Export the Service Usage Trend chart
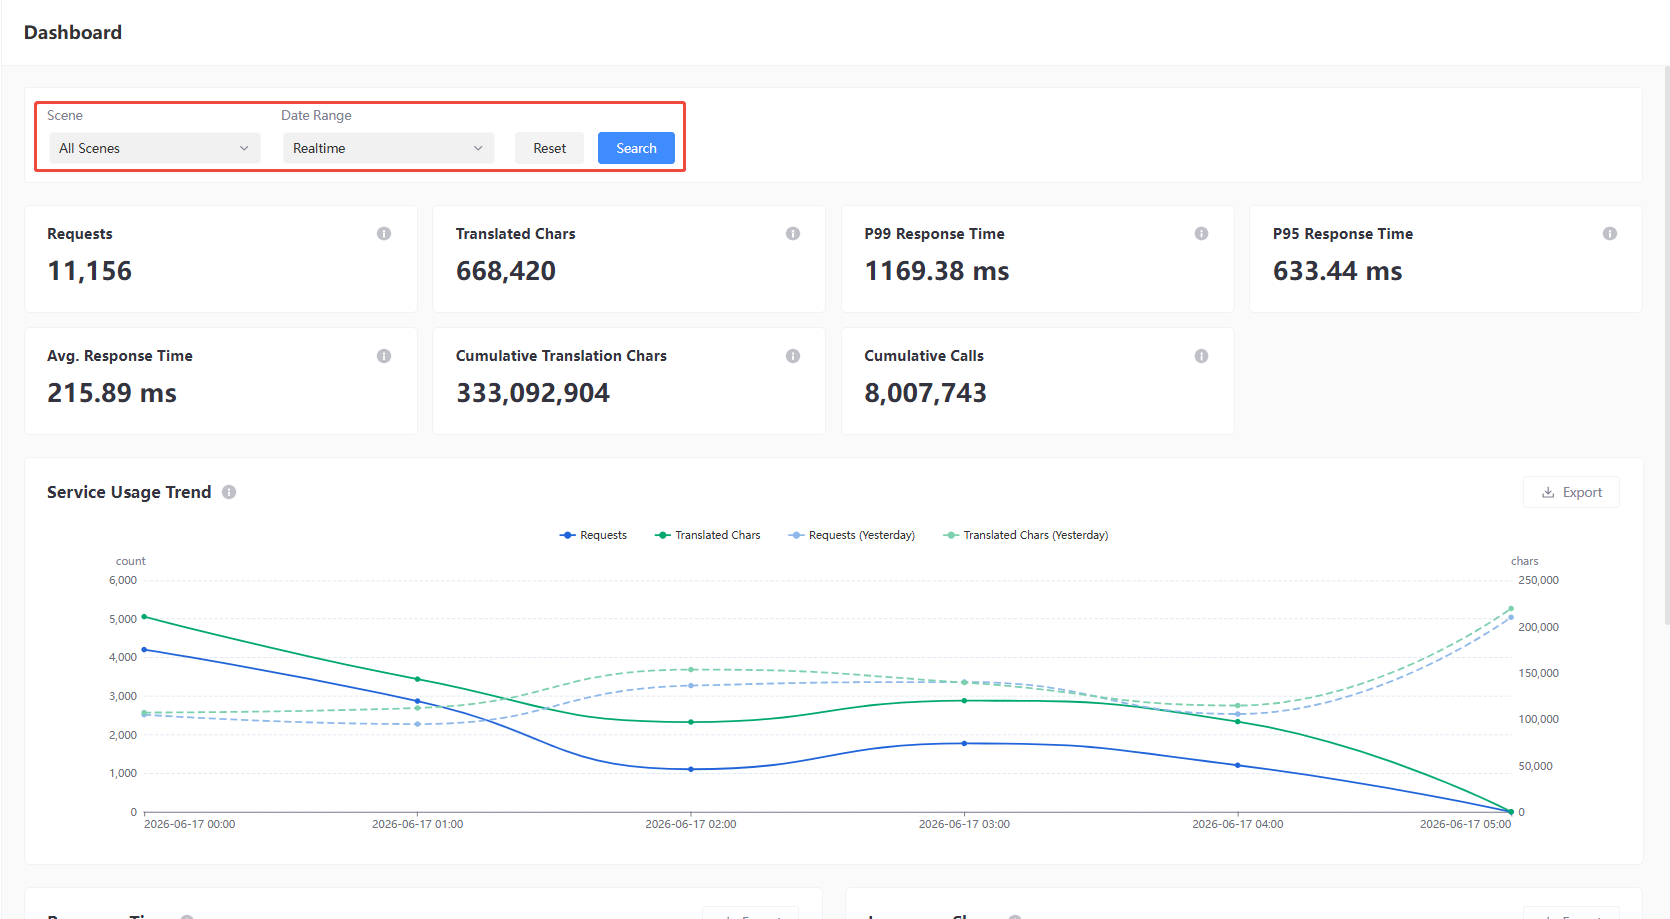Image resolution: width=1670 pixels, height=919 pixels. point(1571,492)
